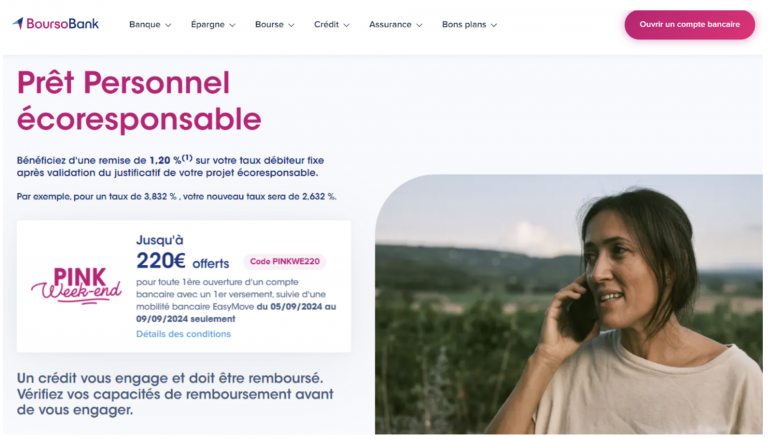Open the Détails des conditions link
Viewport: 768px width, 438px height.
click(183, 334)
